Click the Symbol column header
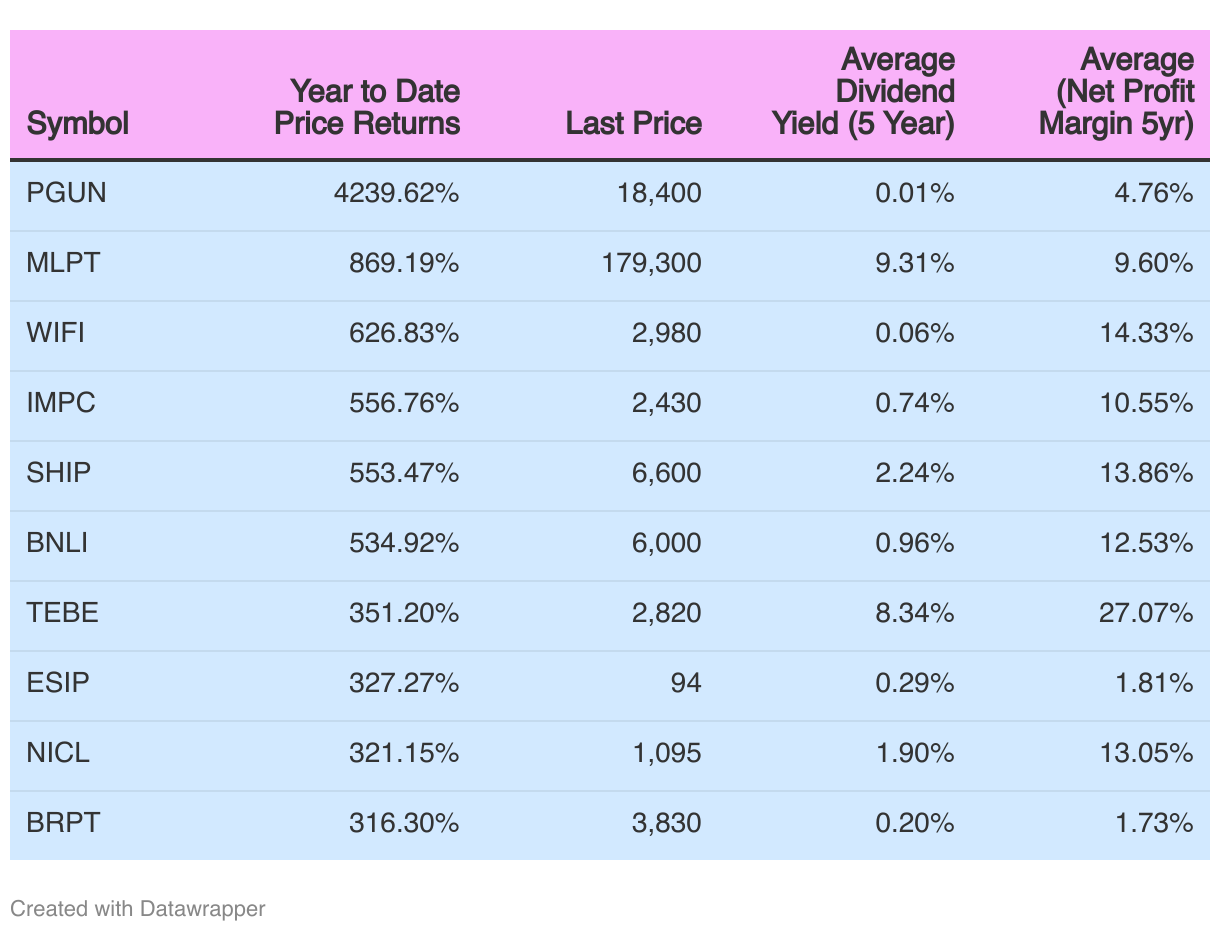 [x=78, y=123]
